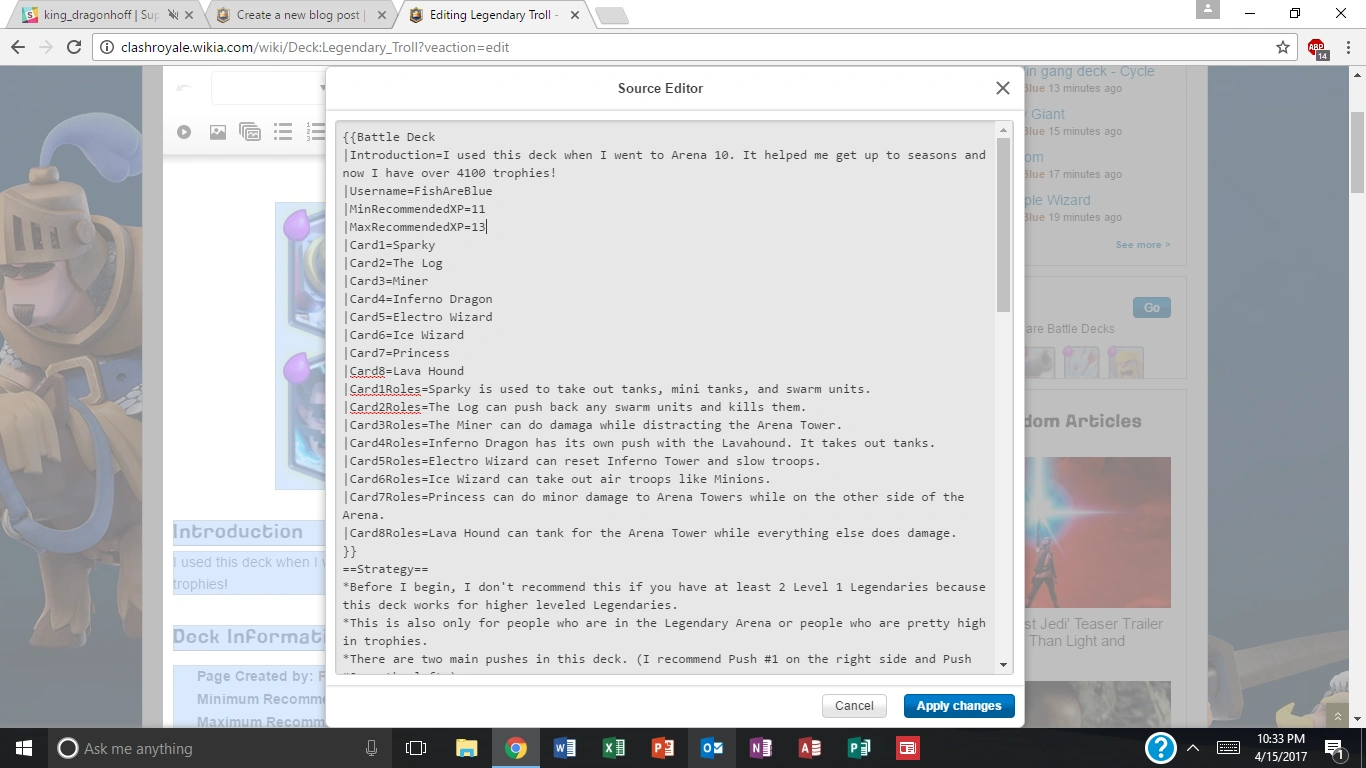Click the gallery insert icon in editor toolbar
This screenshot has height=768, width=1366.
pyautogui.click(x=250, y=132)
